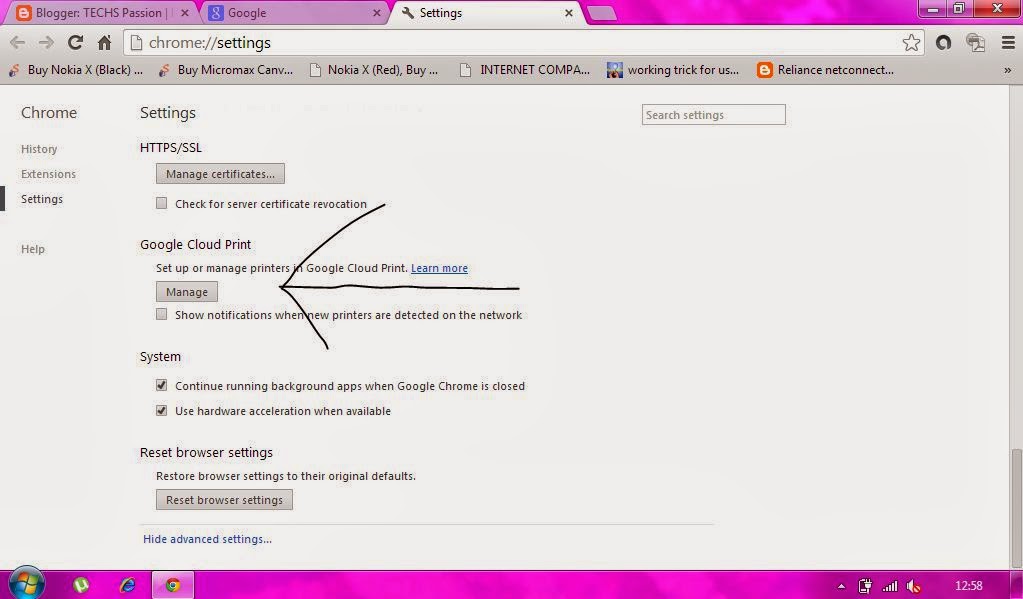Click Hide advanced settings link
Image resolution: width=1023 pixels, height=599 pixels.
[207, 539]
